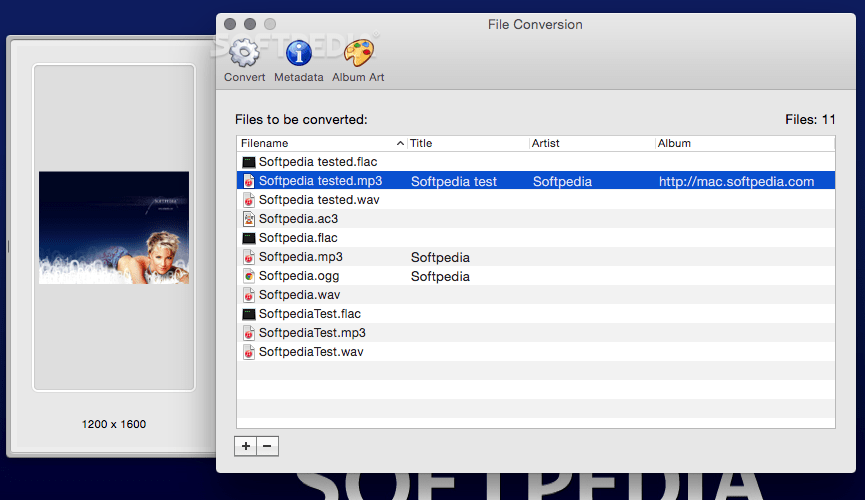Add a file with the plus button
This screenshot has width=865, height=500.
pyautogui.click(x=245, y=446)
